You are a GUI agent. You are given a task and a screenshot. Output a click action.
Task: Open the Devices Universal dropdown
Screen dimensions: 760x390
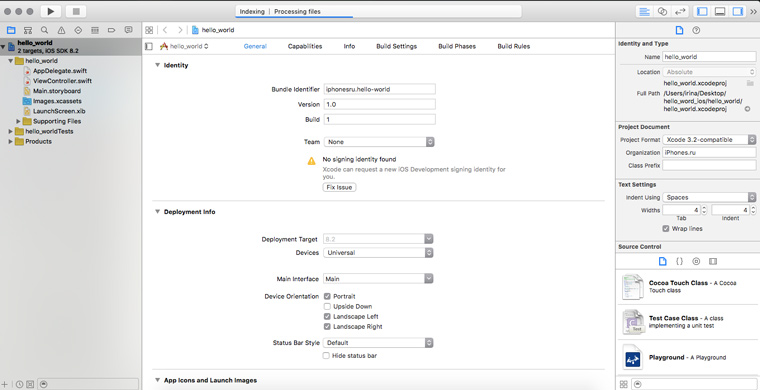[378, 252]
